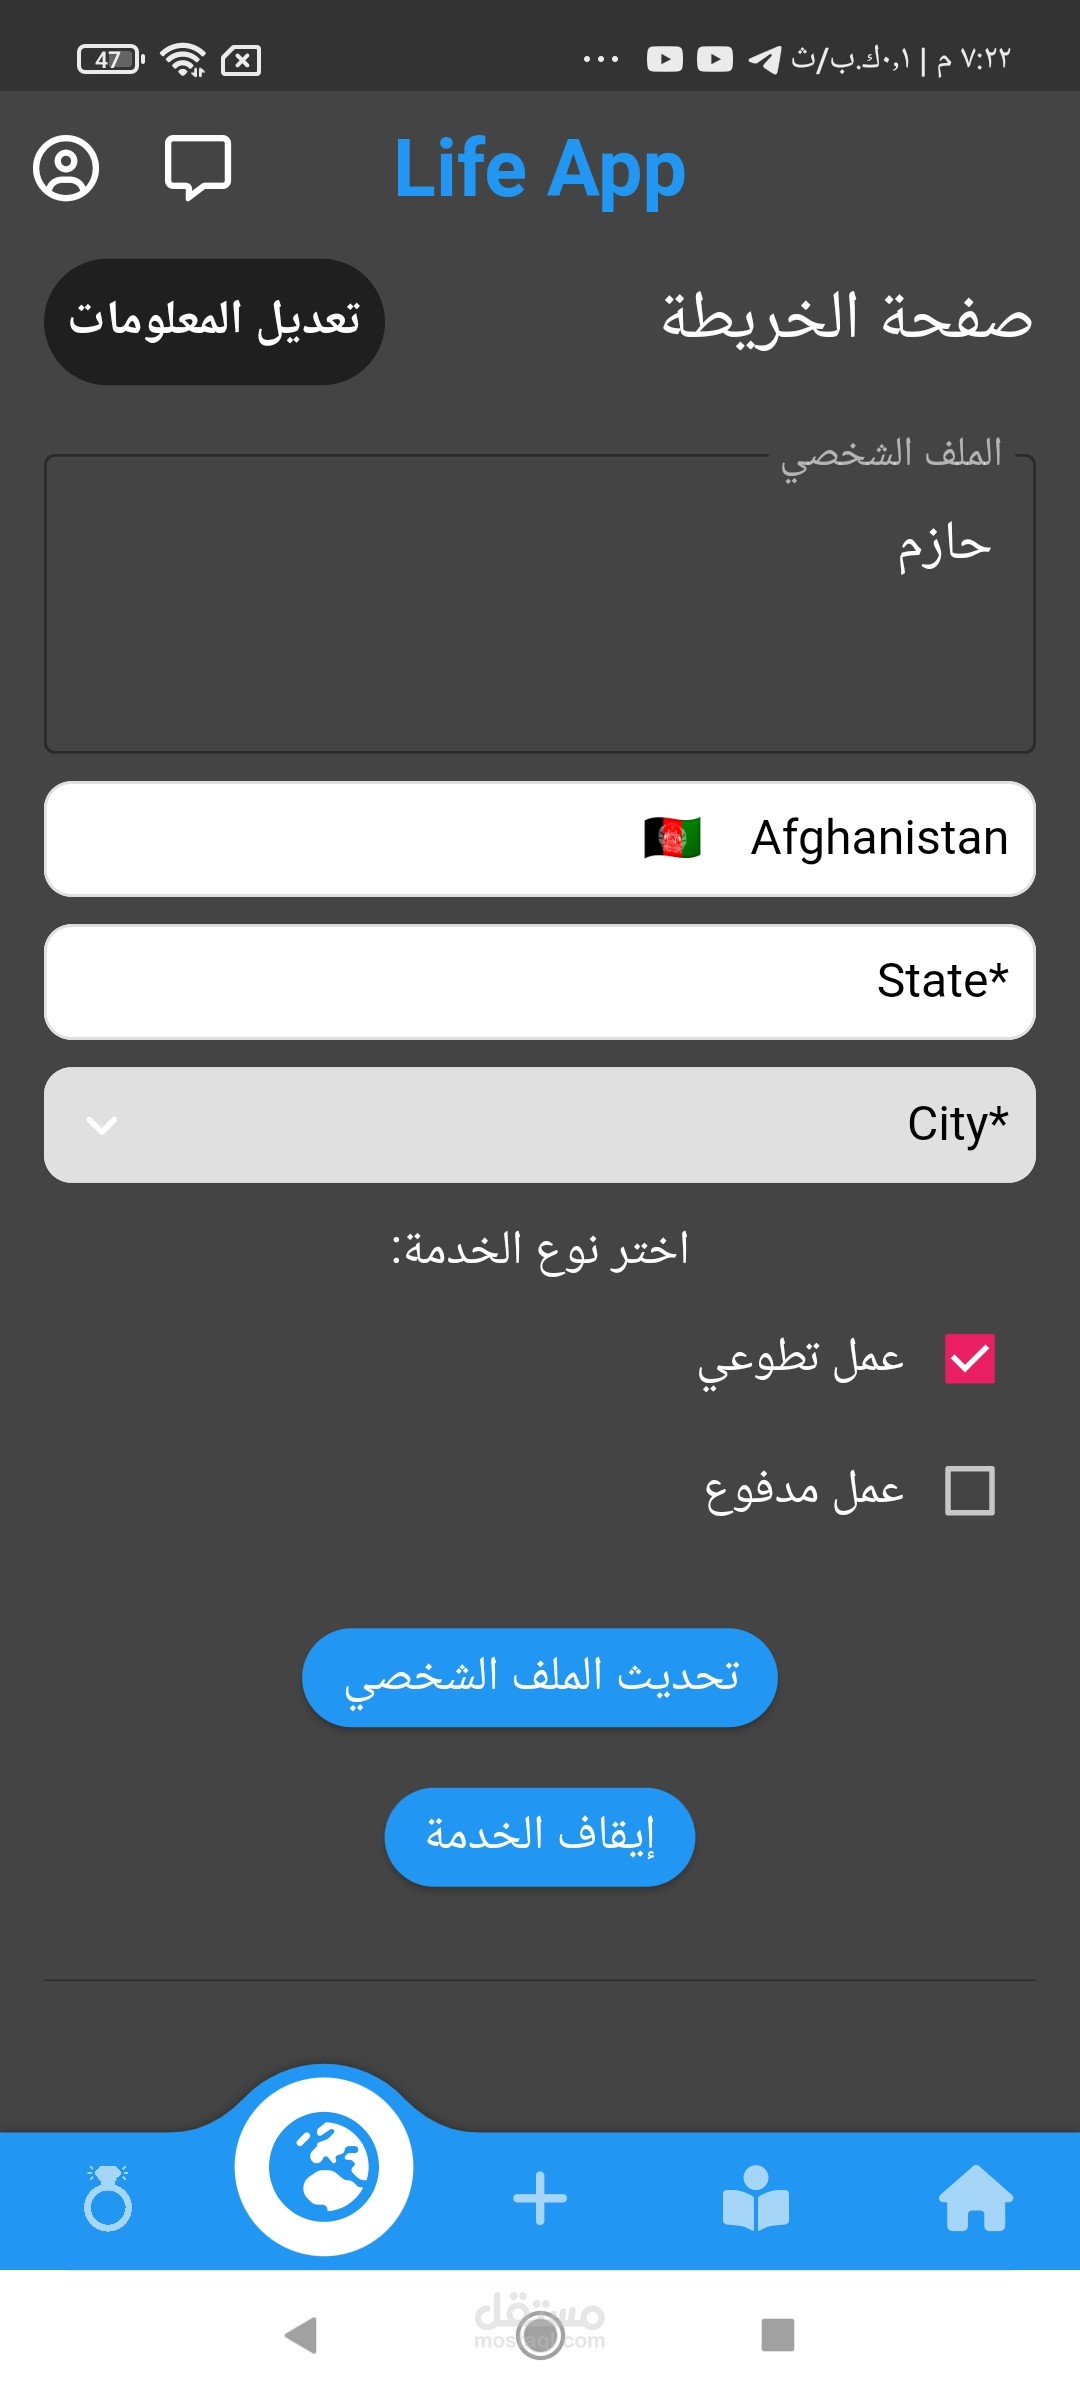Tap the Life App title
This screenshot has width=1080, height=2400.
pyautogui.click(x=540, y=168)
